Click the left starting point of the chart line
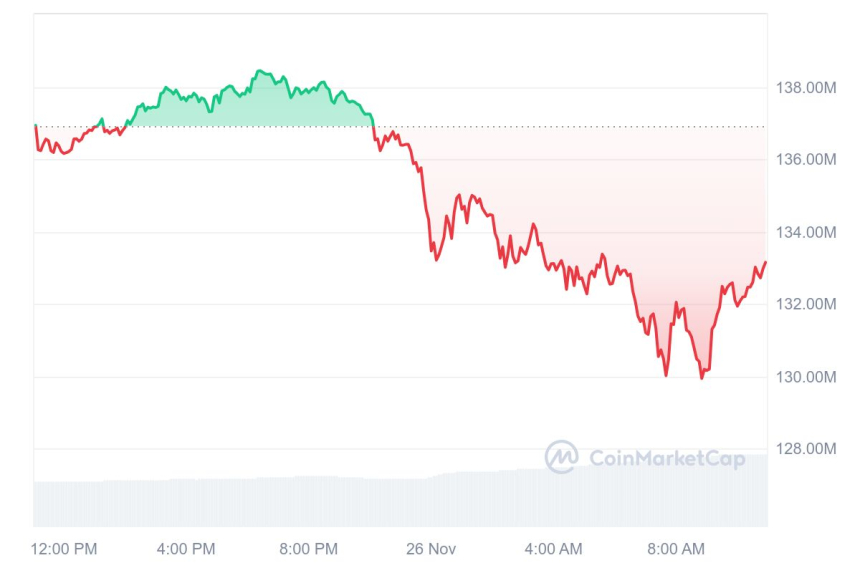The image size is (860, 573). 35,126
